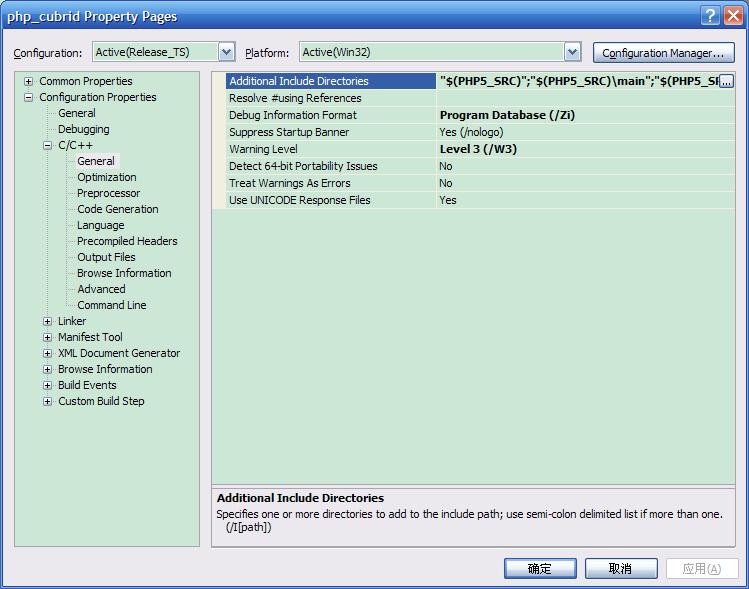This screenshot has width=749, height=589.
Task: Select the Command Line tree item
Action: (x=112, y=305)
